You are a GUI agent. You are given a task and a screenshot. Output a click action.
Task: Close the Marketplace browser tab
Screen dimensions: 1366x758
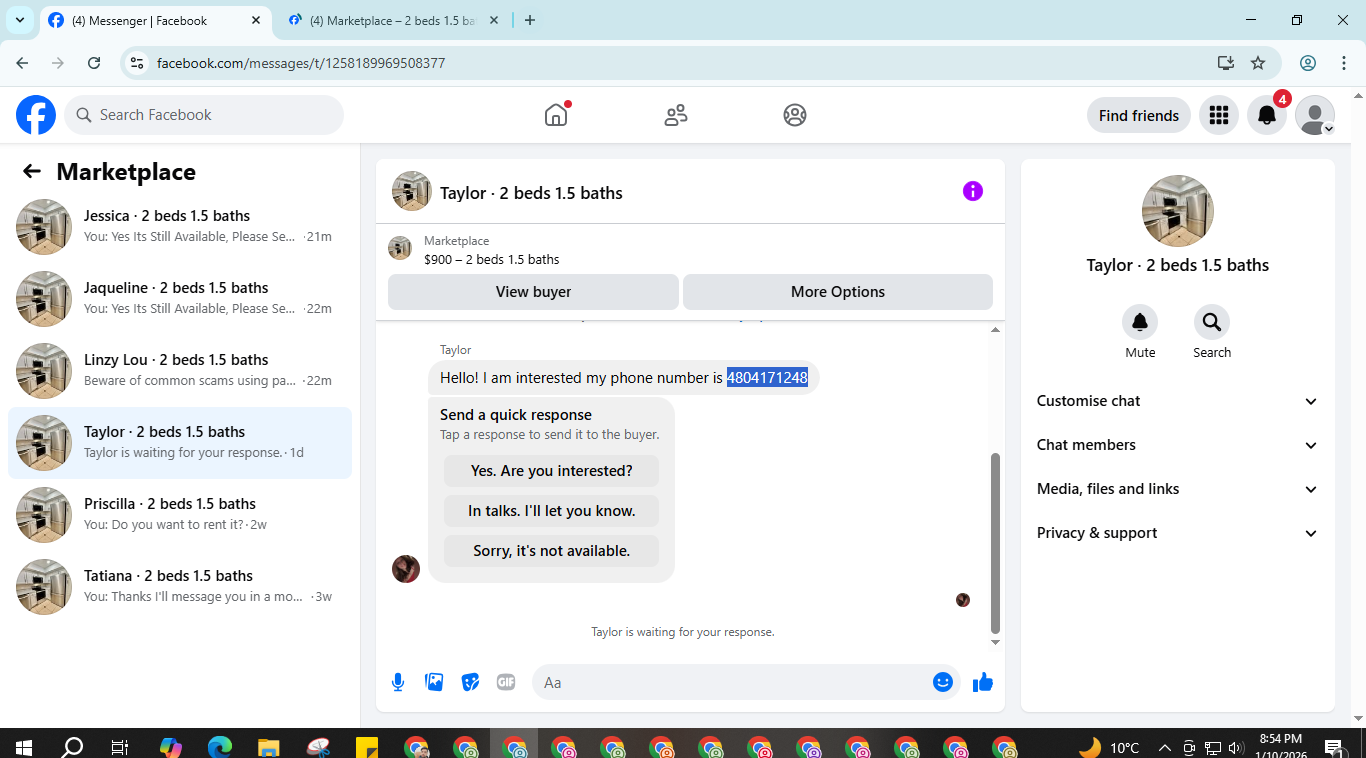coord(494,20)
